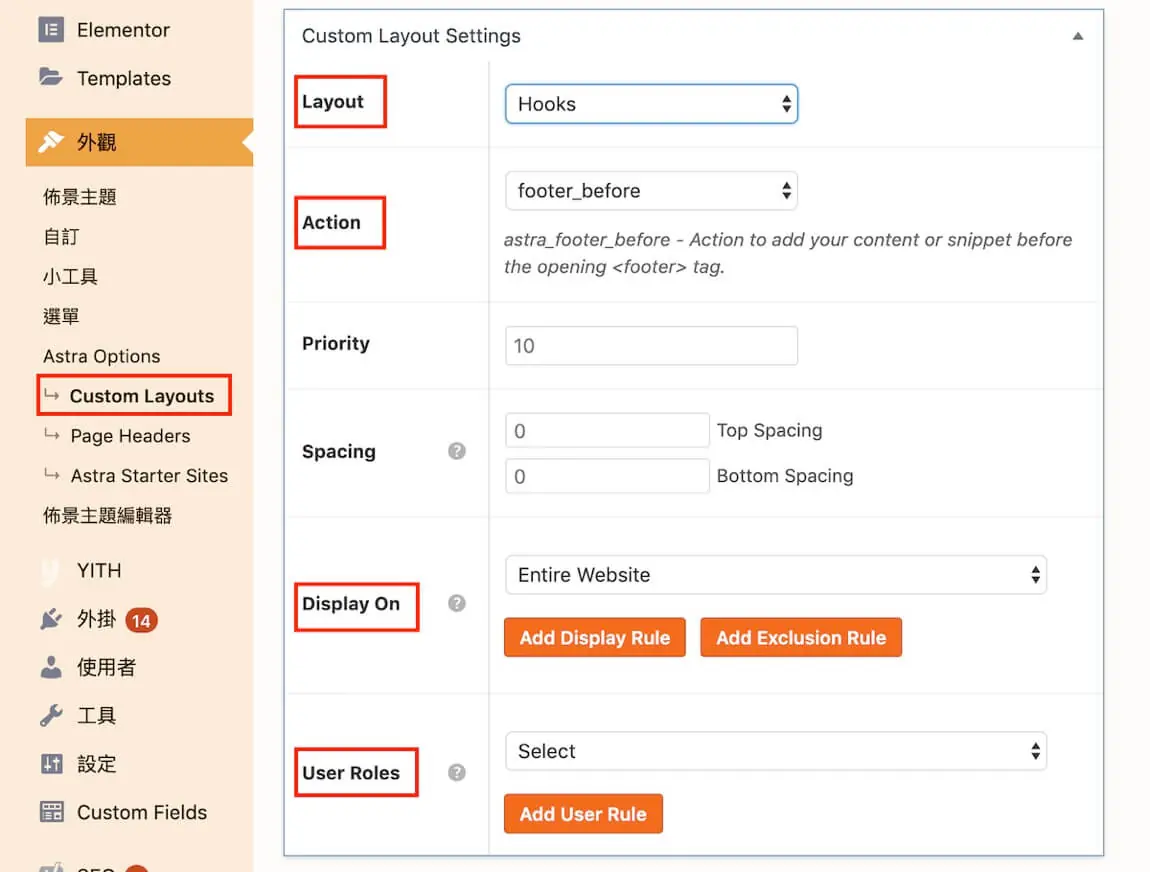The width and height of the screenshot is (1150, 872).
Task: Click Add Exclusion Rule button
Action: pos(801,637)
